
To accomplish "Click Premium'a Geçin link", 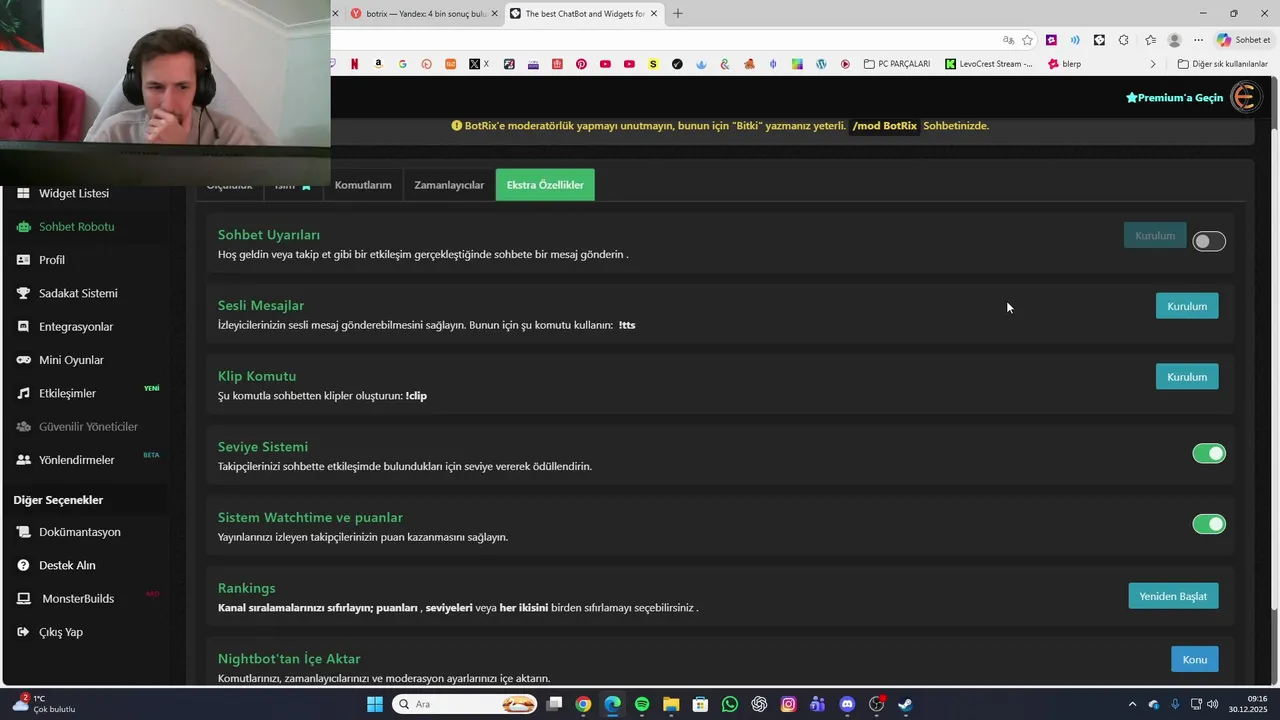I will point(1174,98).
